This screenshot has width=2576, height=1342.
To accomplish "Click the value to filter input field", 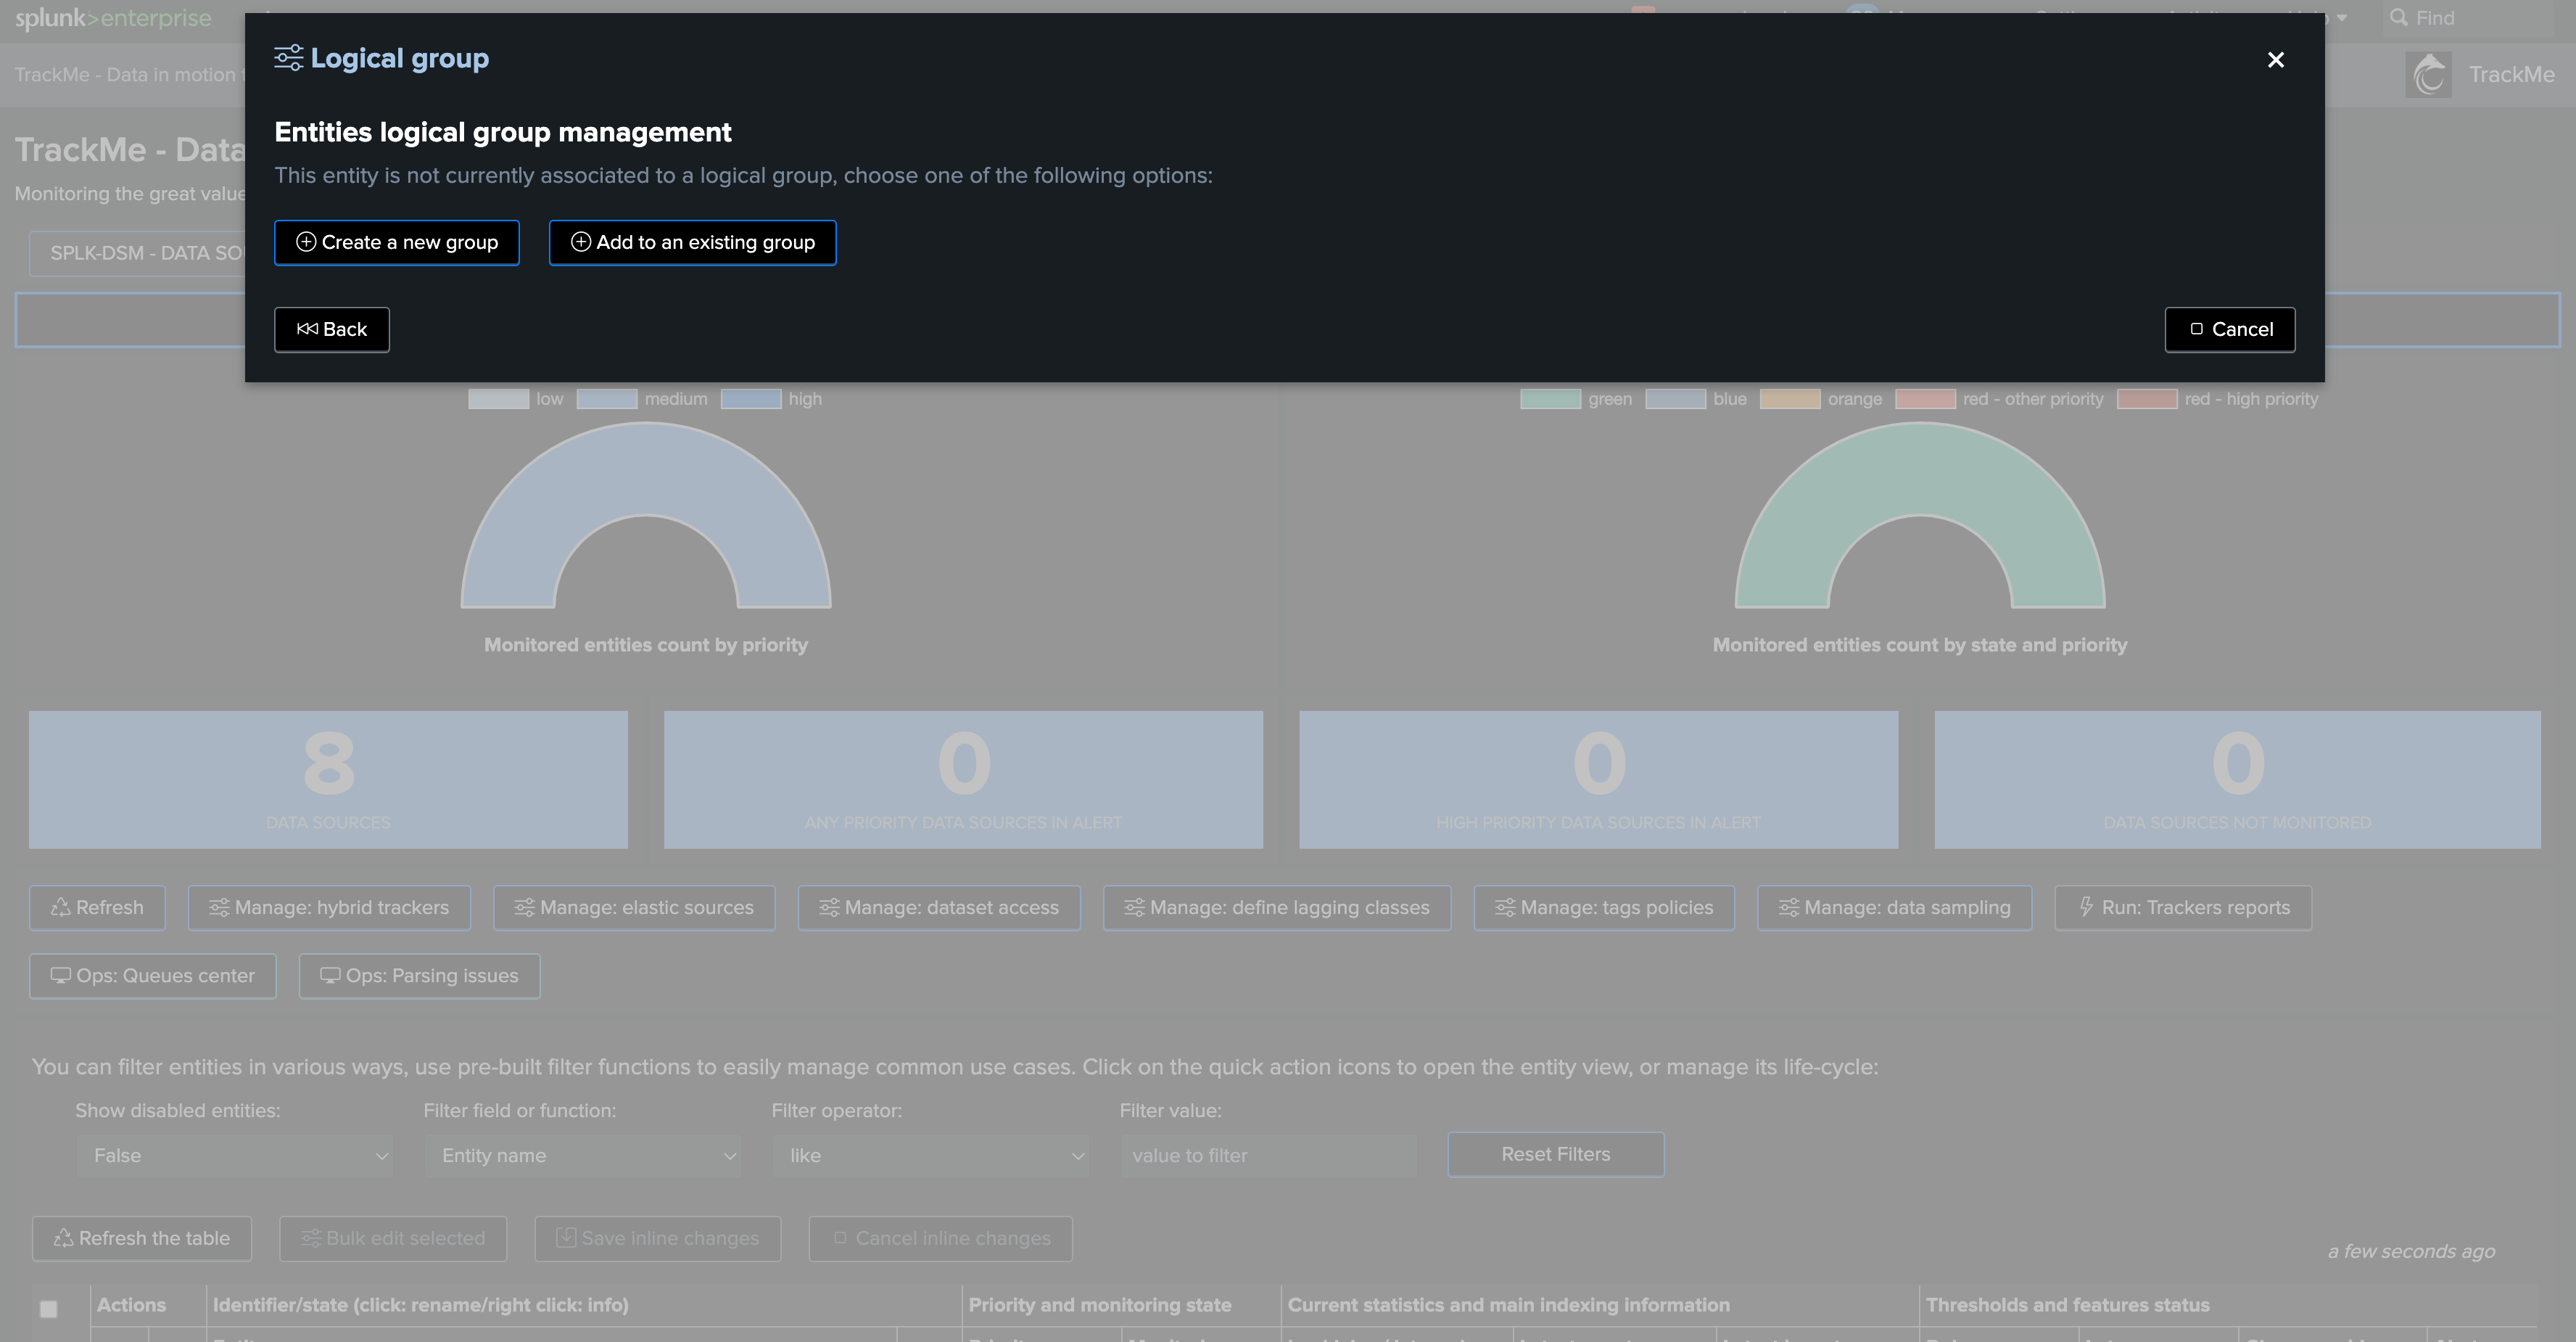I will (1268, 1155).
